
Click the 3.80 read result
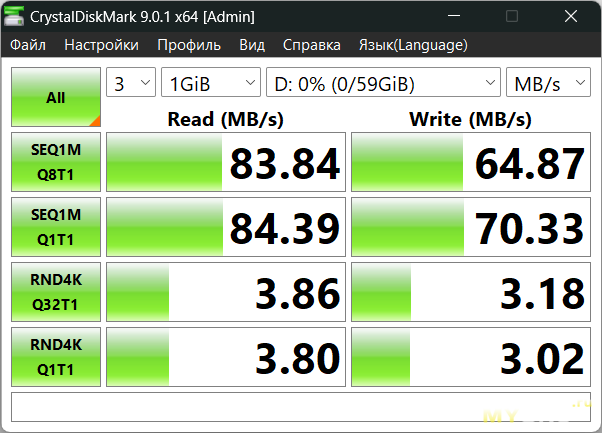point(226,357)
